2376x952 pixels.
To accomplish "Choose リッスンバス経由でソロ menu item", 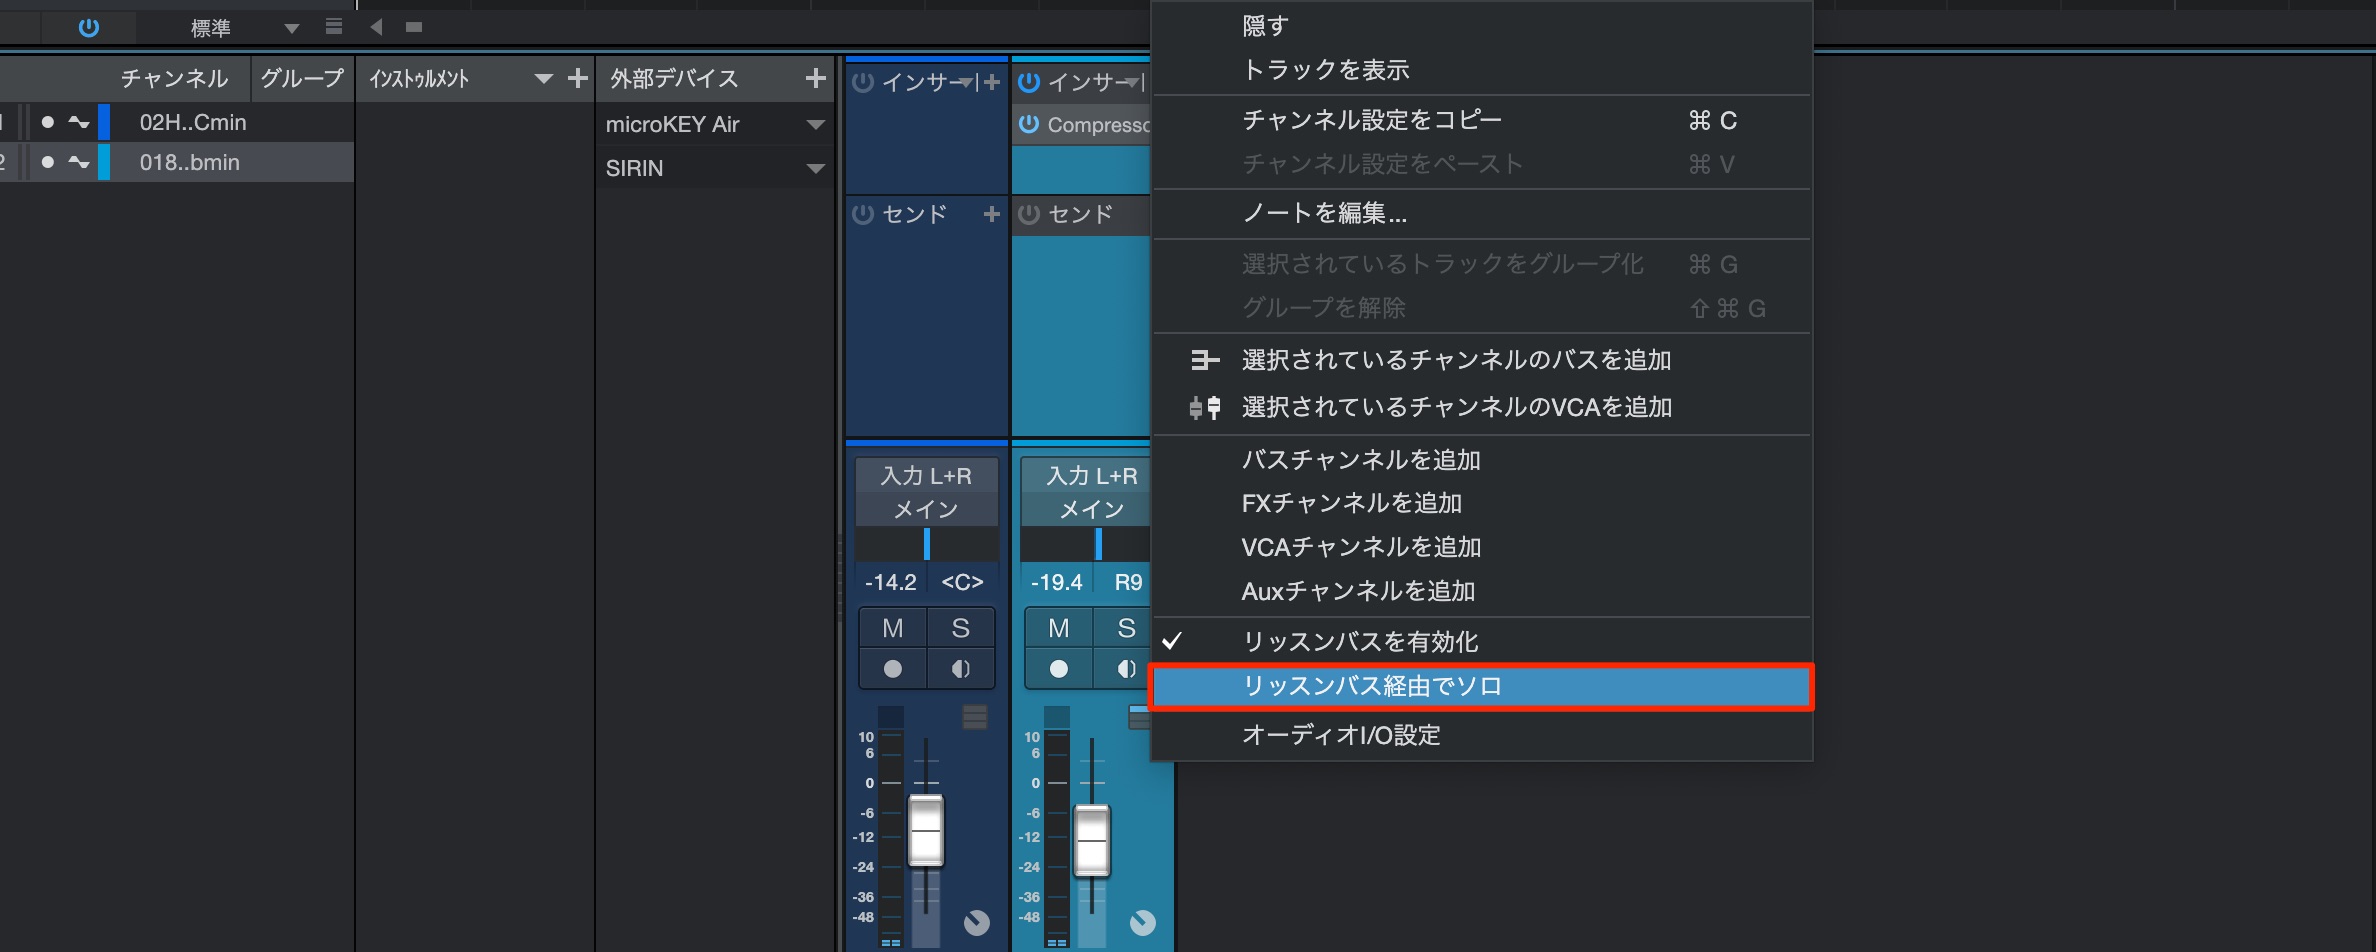I will [1481, 687].
